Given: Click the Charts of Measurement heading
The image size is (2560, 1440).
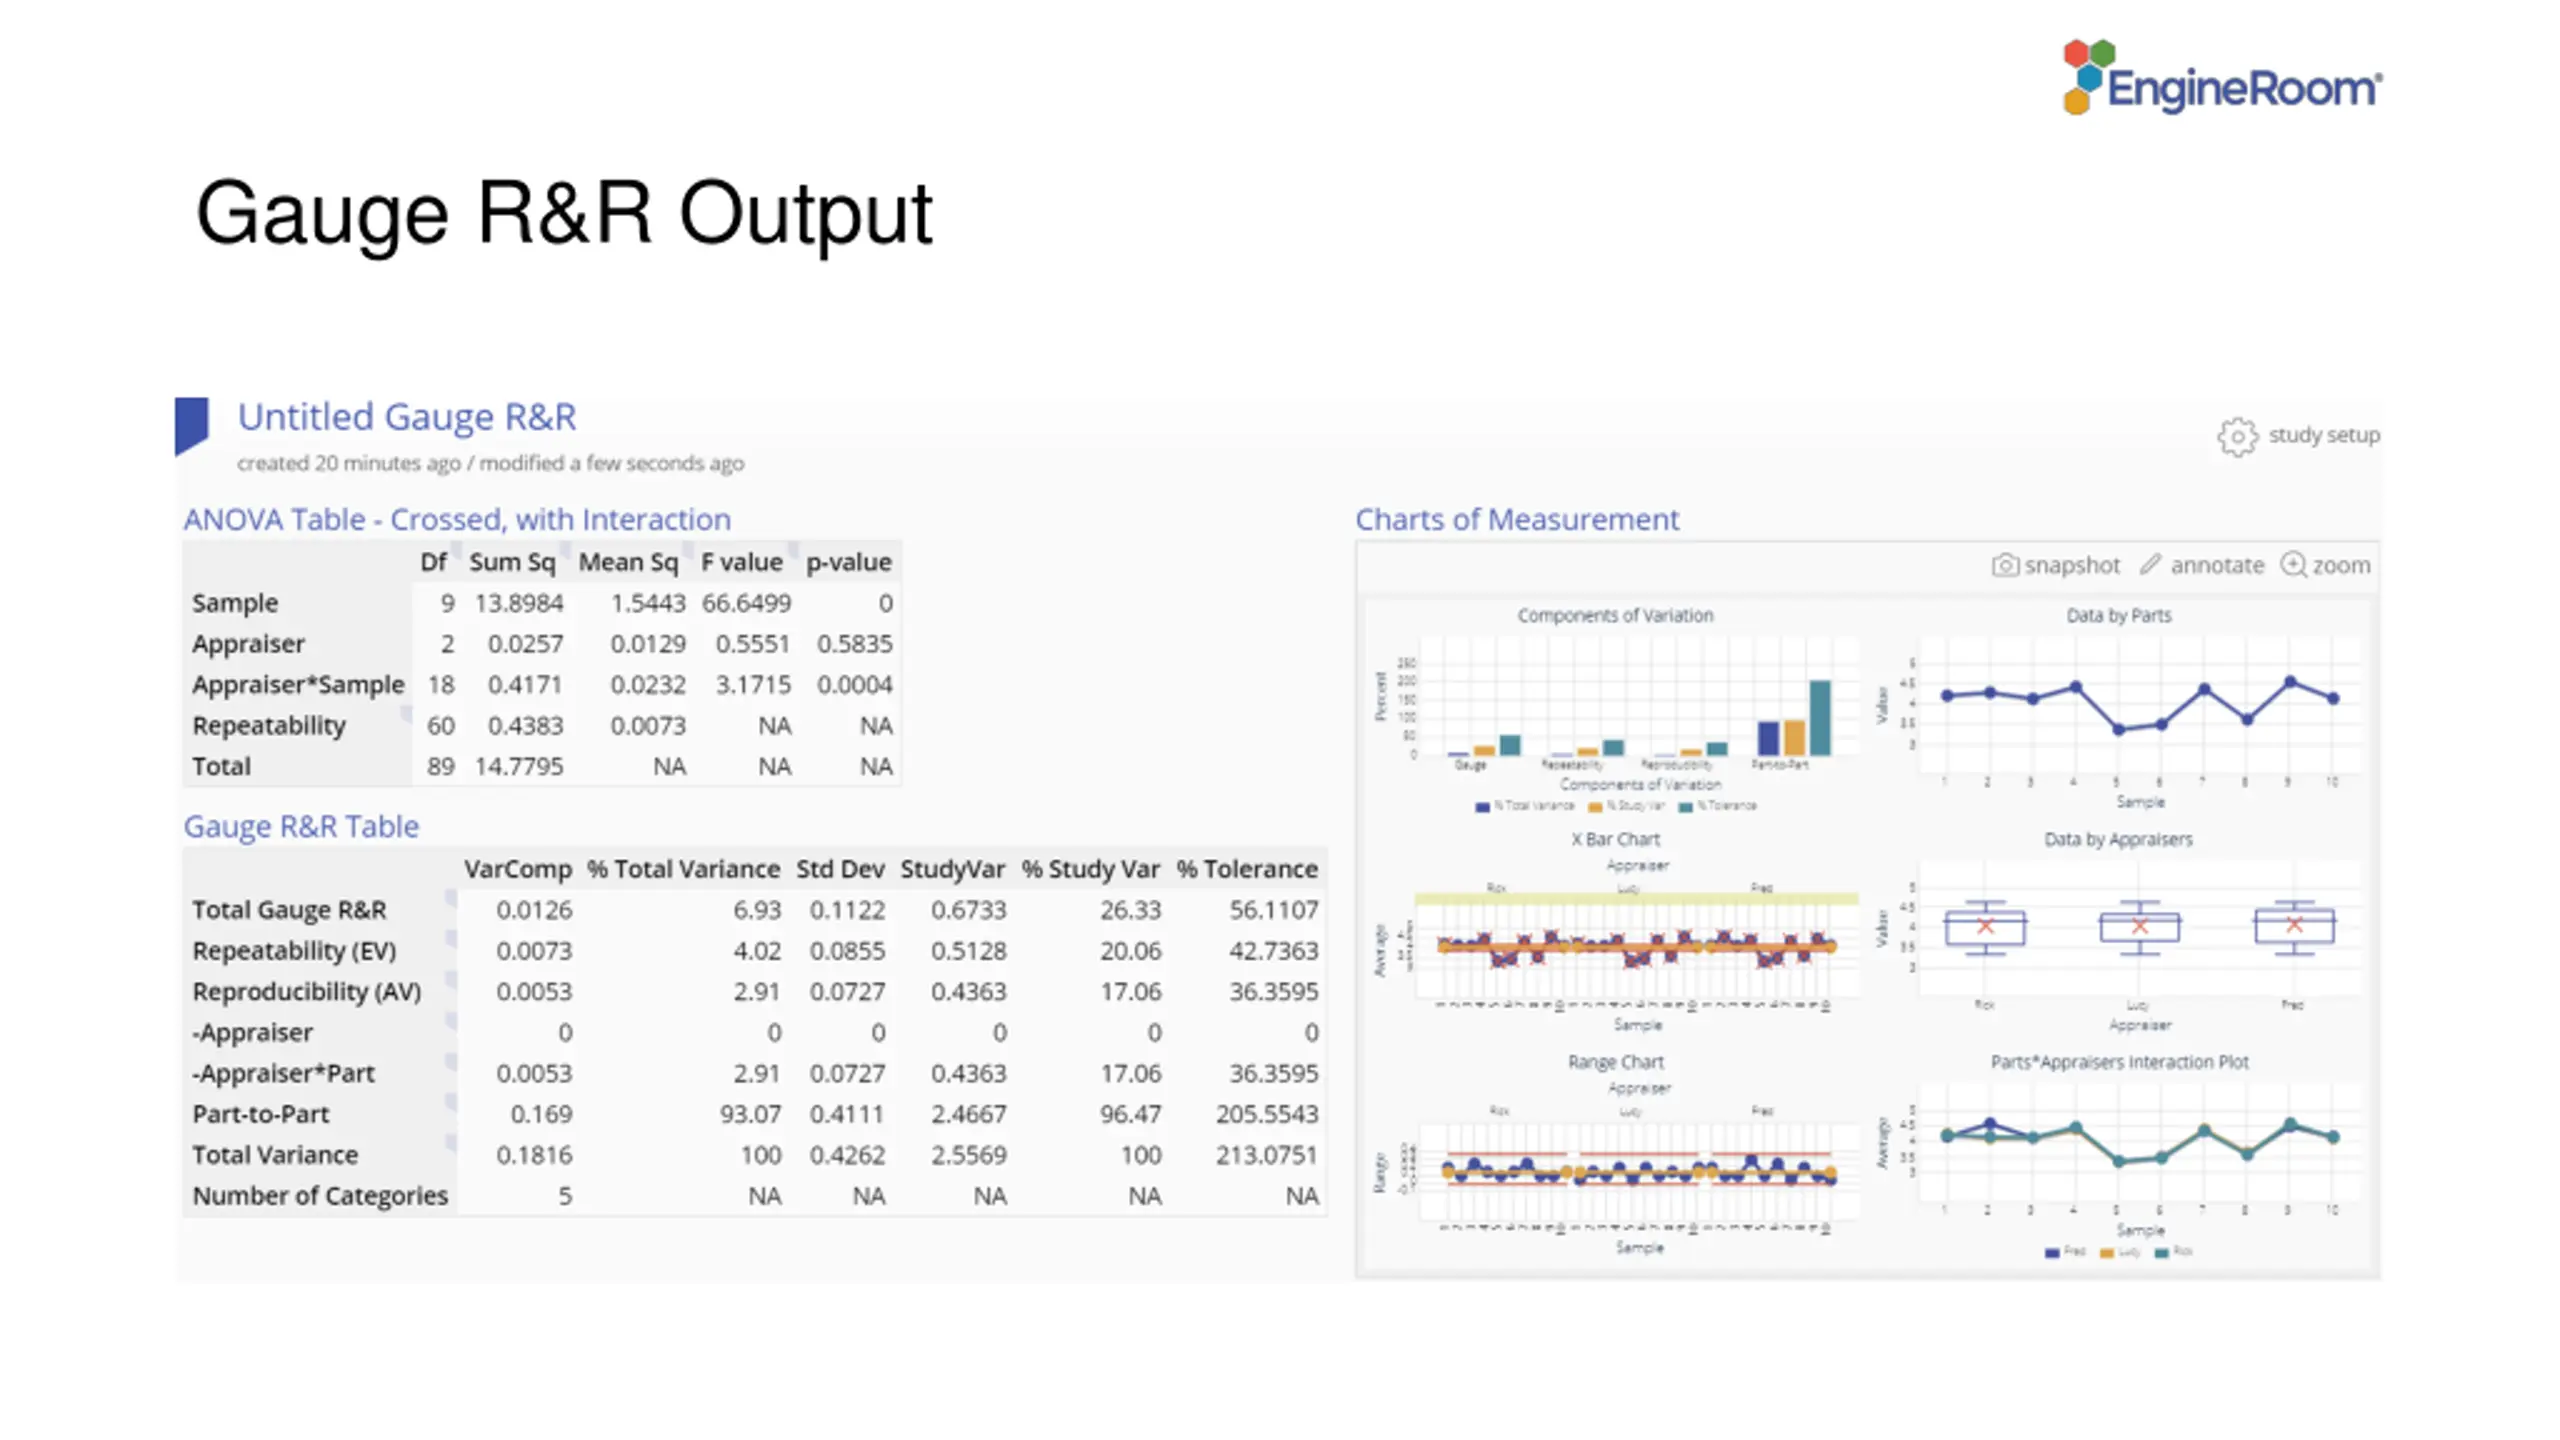Looking at the screenshot, I should click(1516, 519).
